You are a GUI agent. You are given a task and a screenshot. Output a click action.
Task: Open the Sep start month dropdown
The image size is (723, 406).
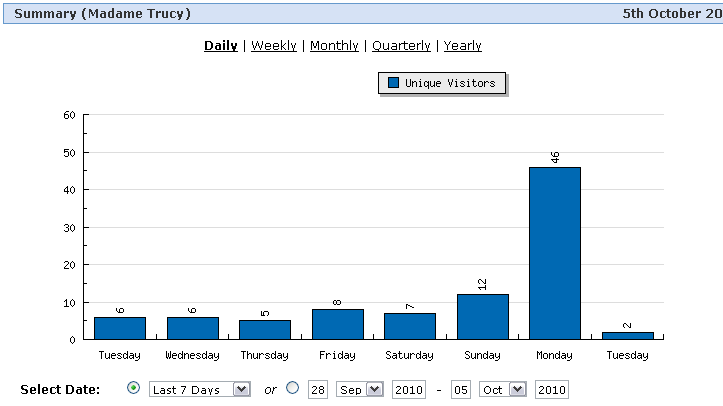pos(360,389)
